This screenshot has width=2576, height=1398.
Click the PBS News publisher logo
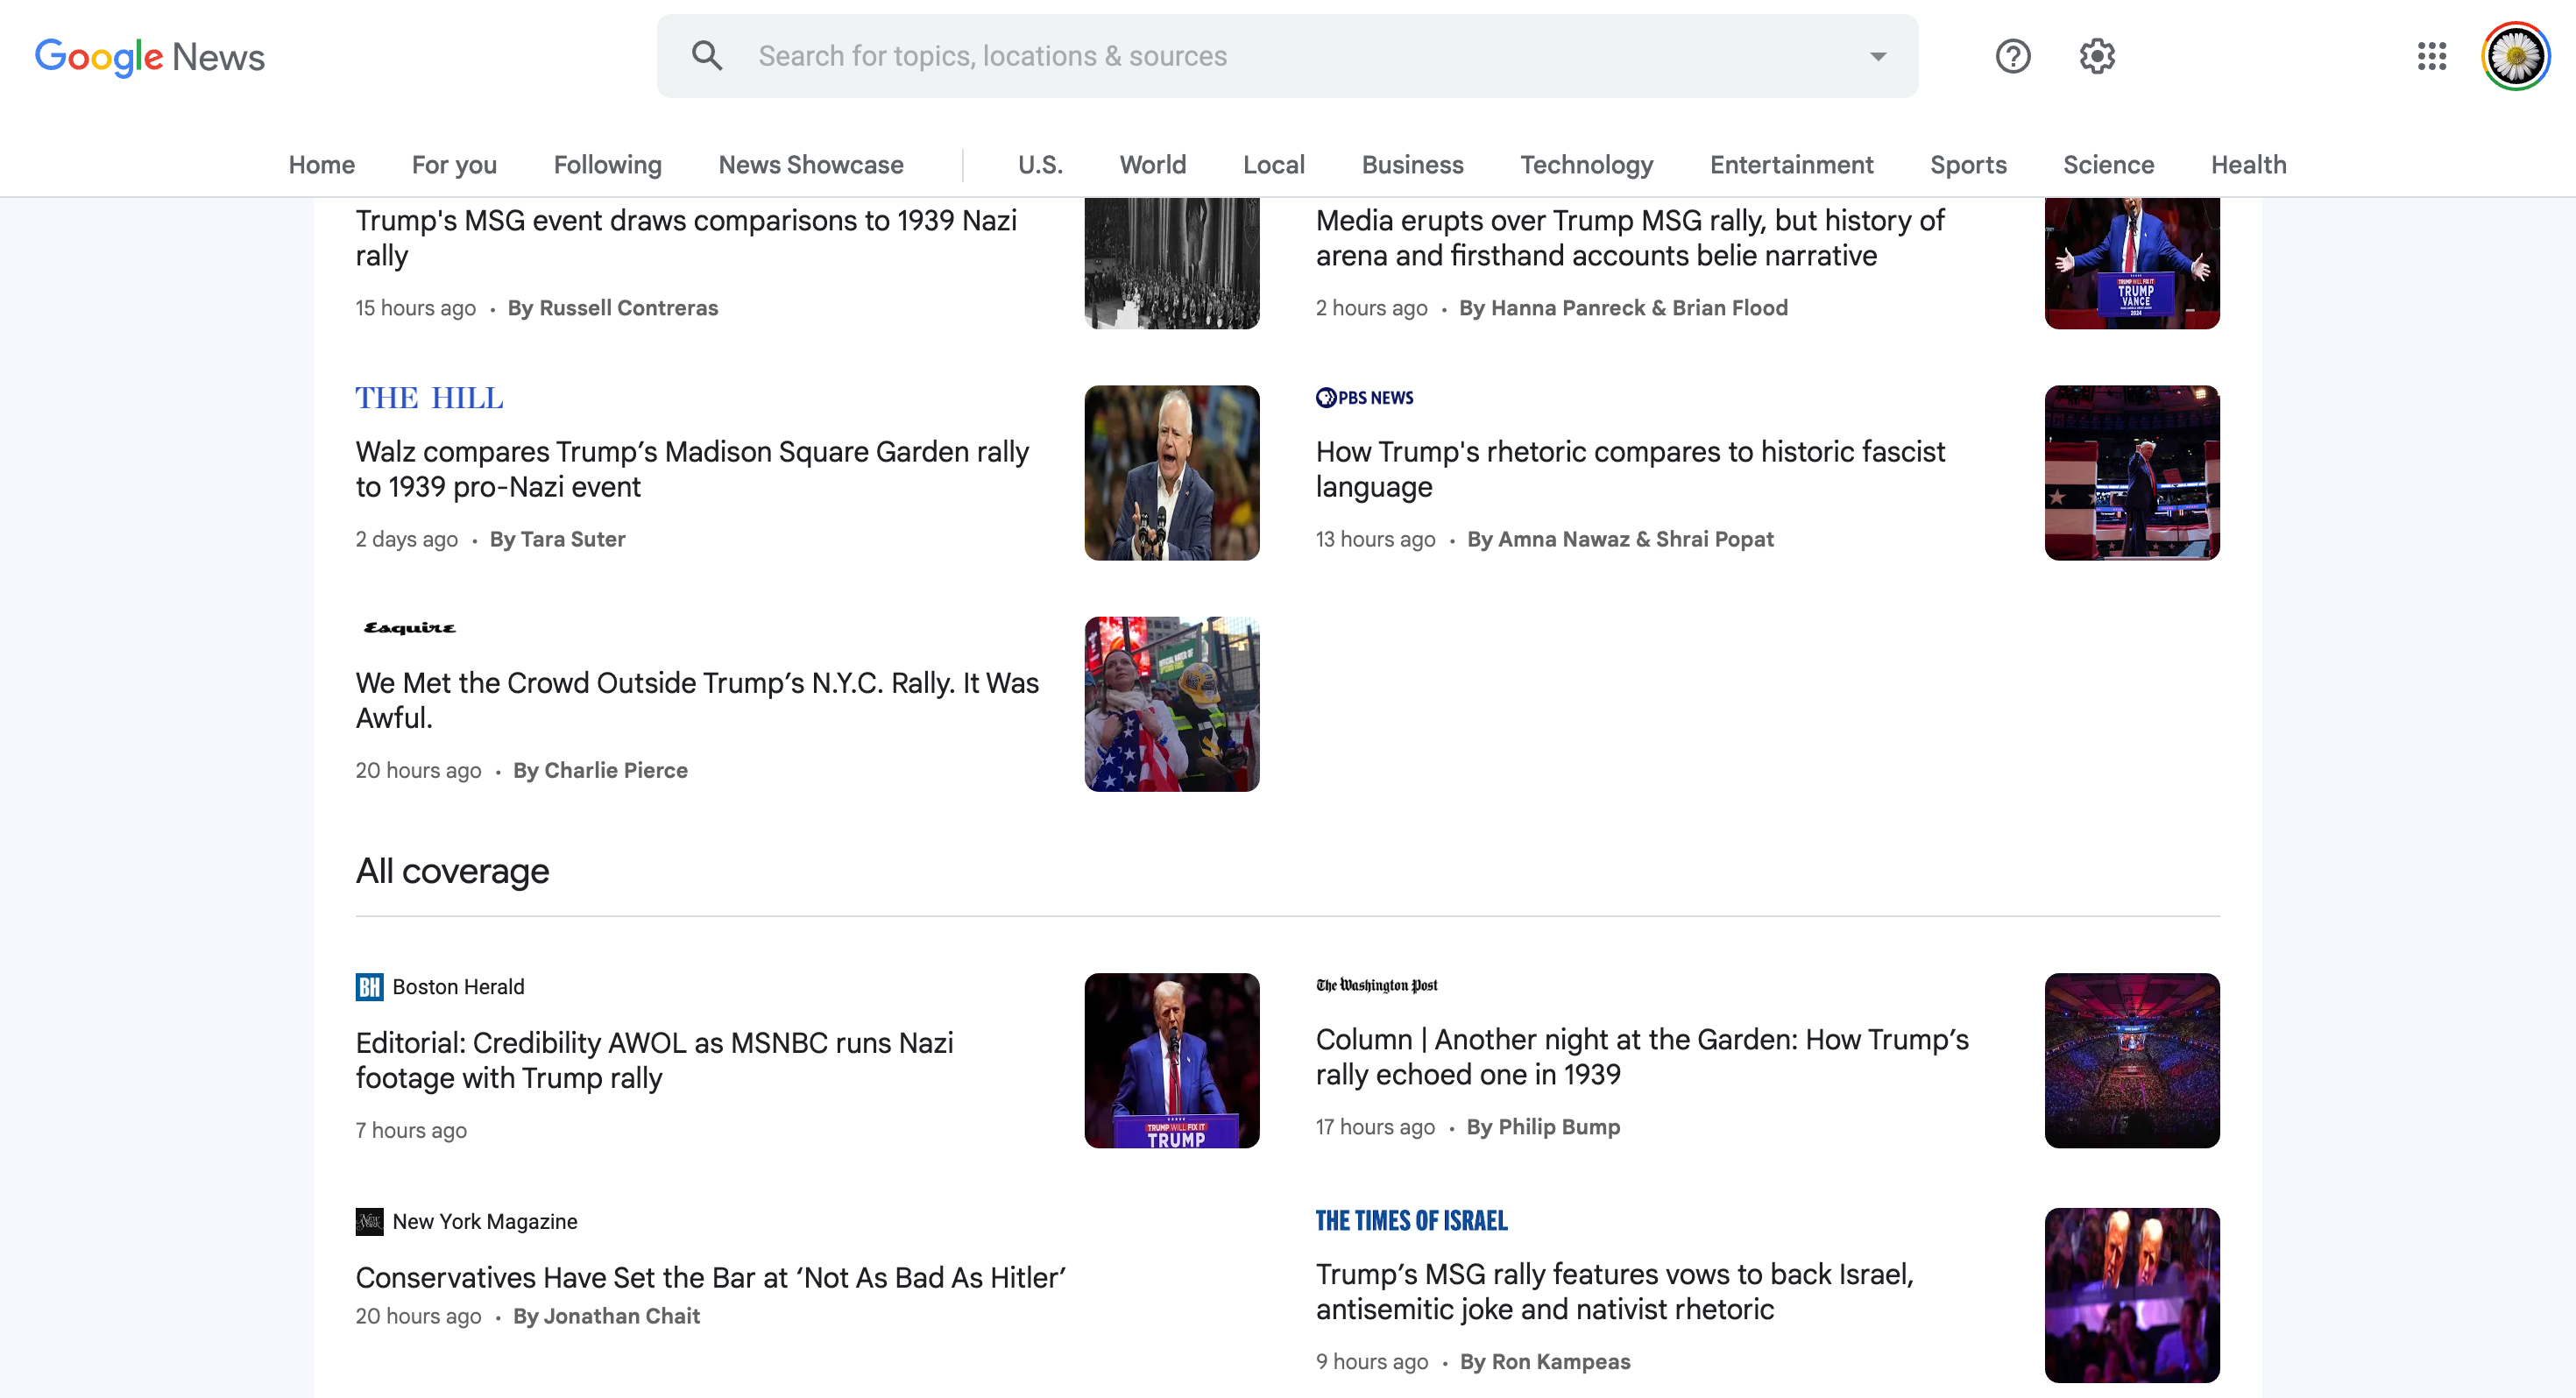[x=1364, y=397]
